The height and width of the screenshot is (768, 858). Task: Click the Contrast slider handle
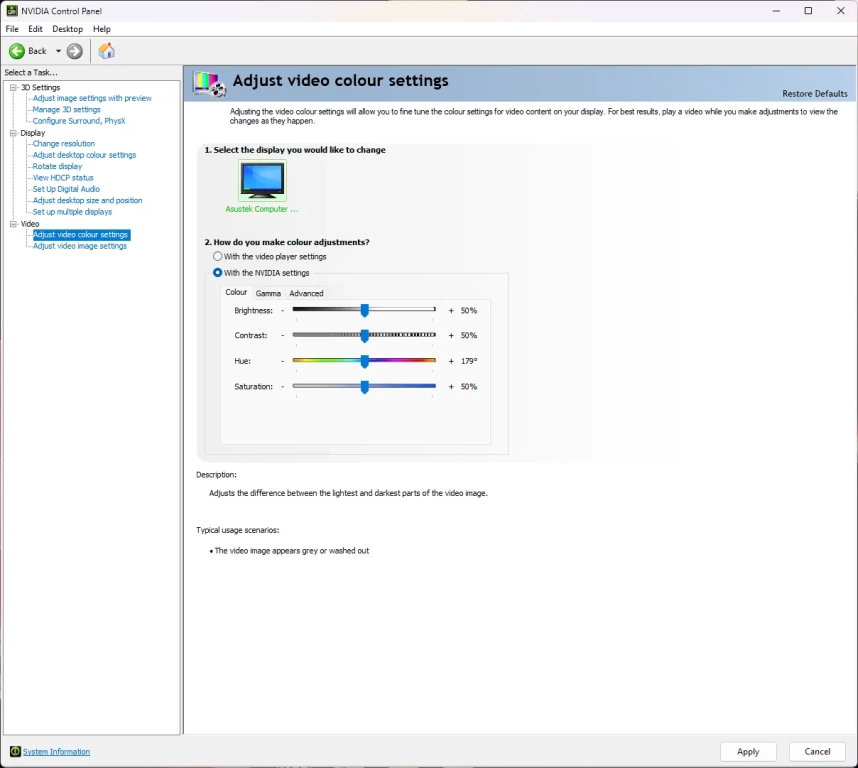pos(364,336)
